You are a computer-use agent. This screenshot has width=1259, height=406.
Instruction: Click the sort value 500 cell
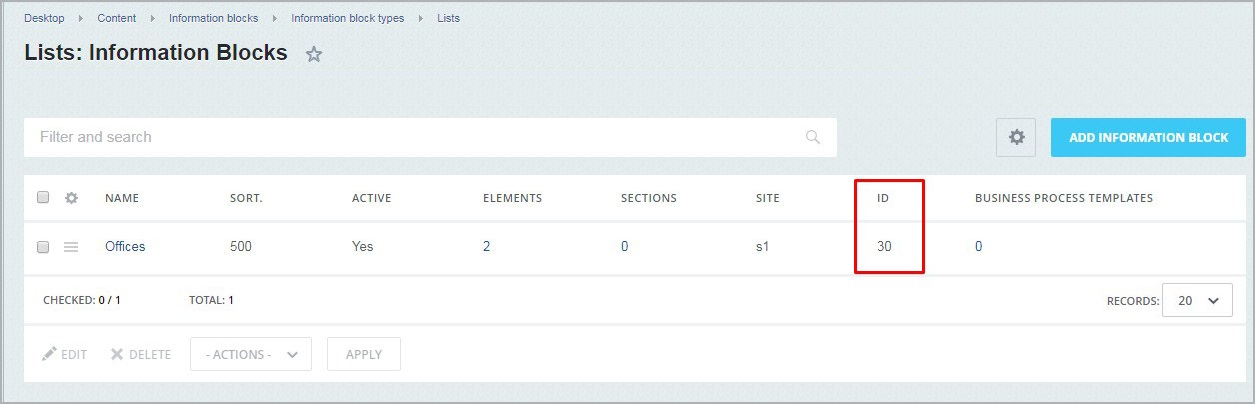pyautogui.click(x=241, y=246)
